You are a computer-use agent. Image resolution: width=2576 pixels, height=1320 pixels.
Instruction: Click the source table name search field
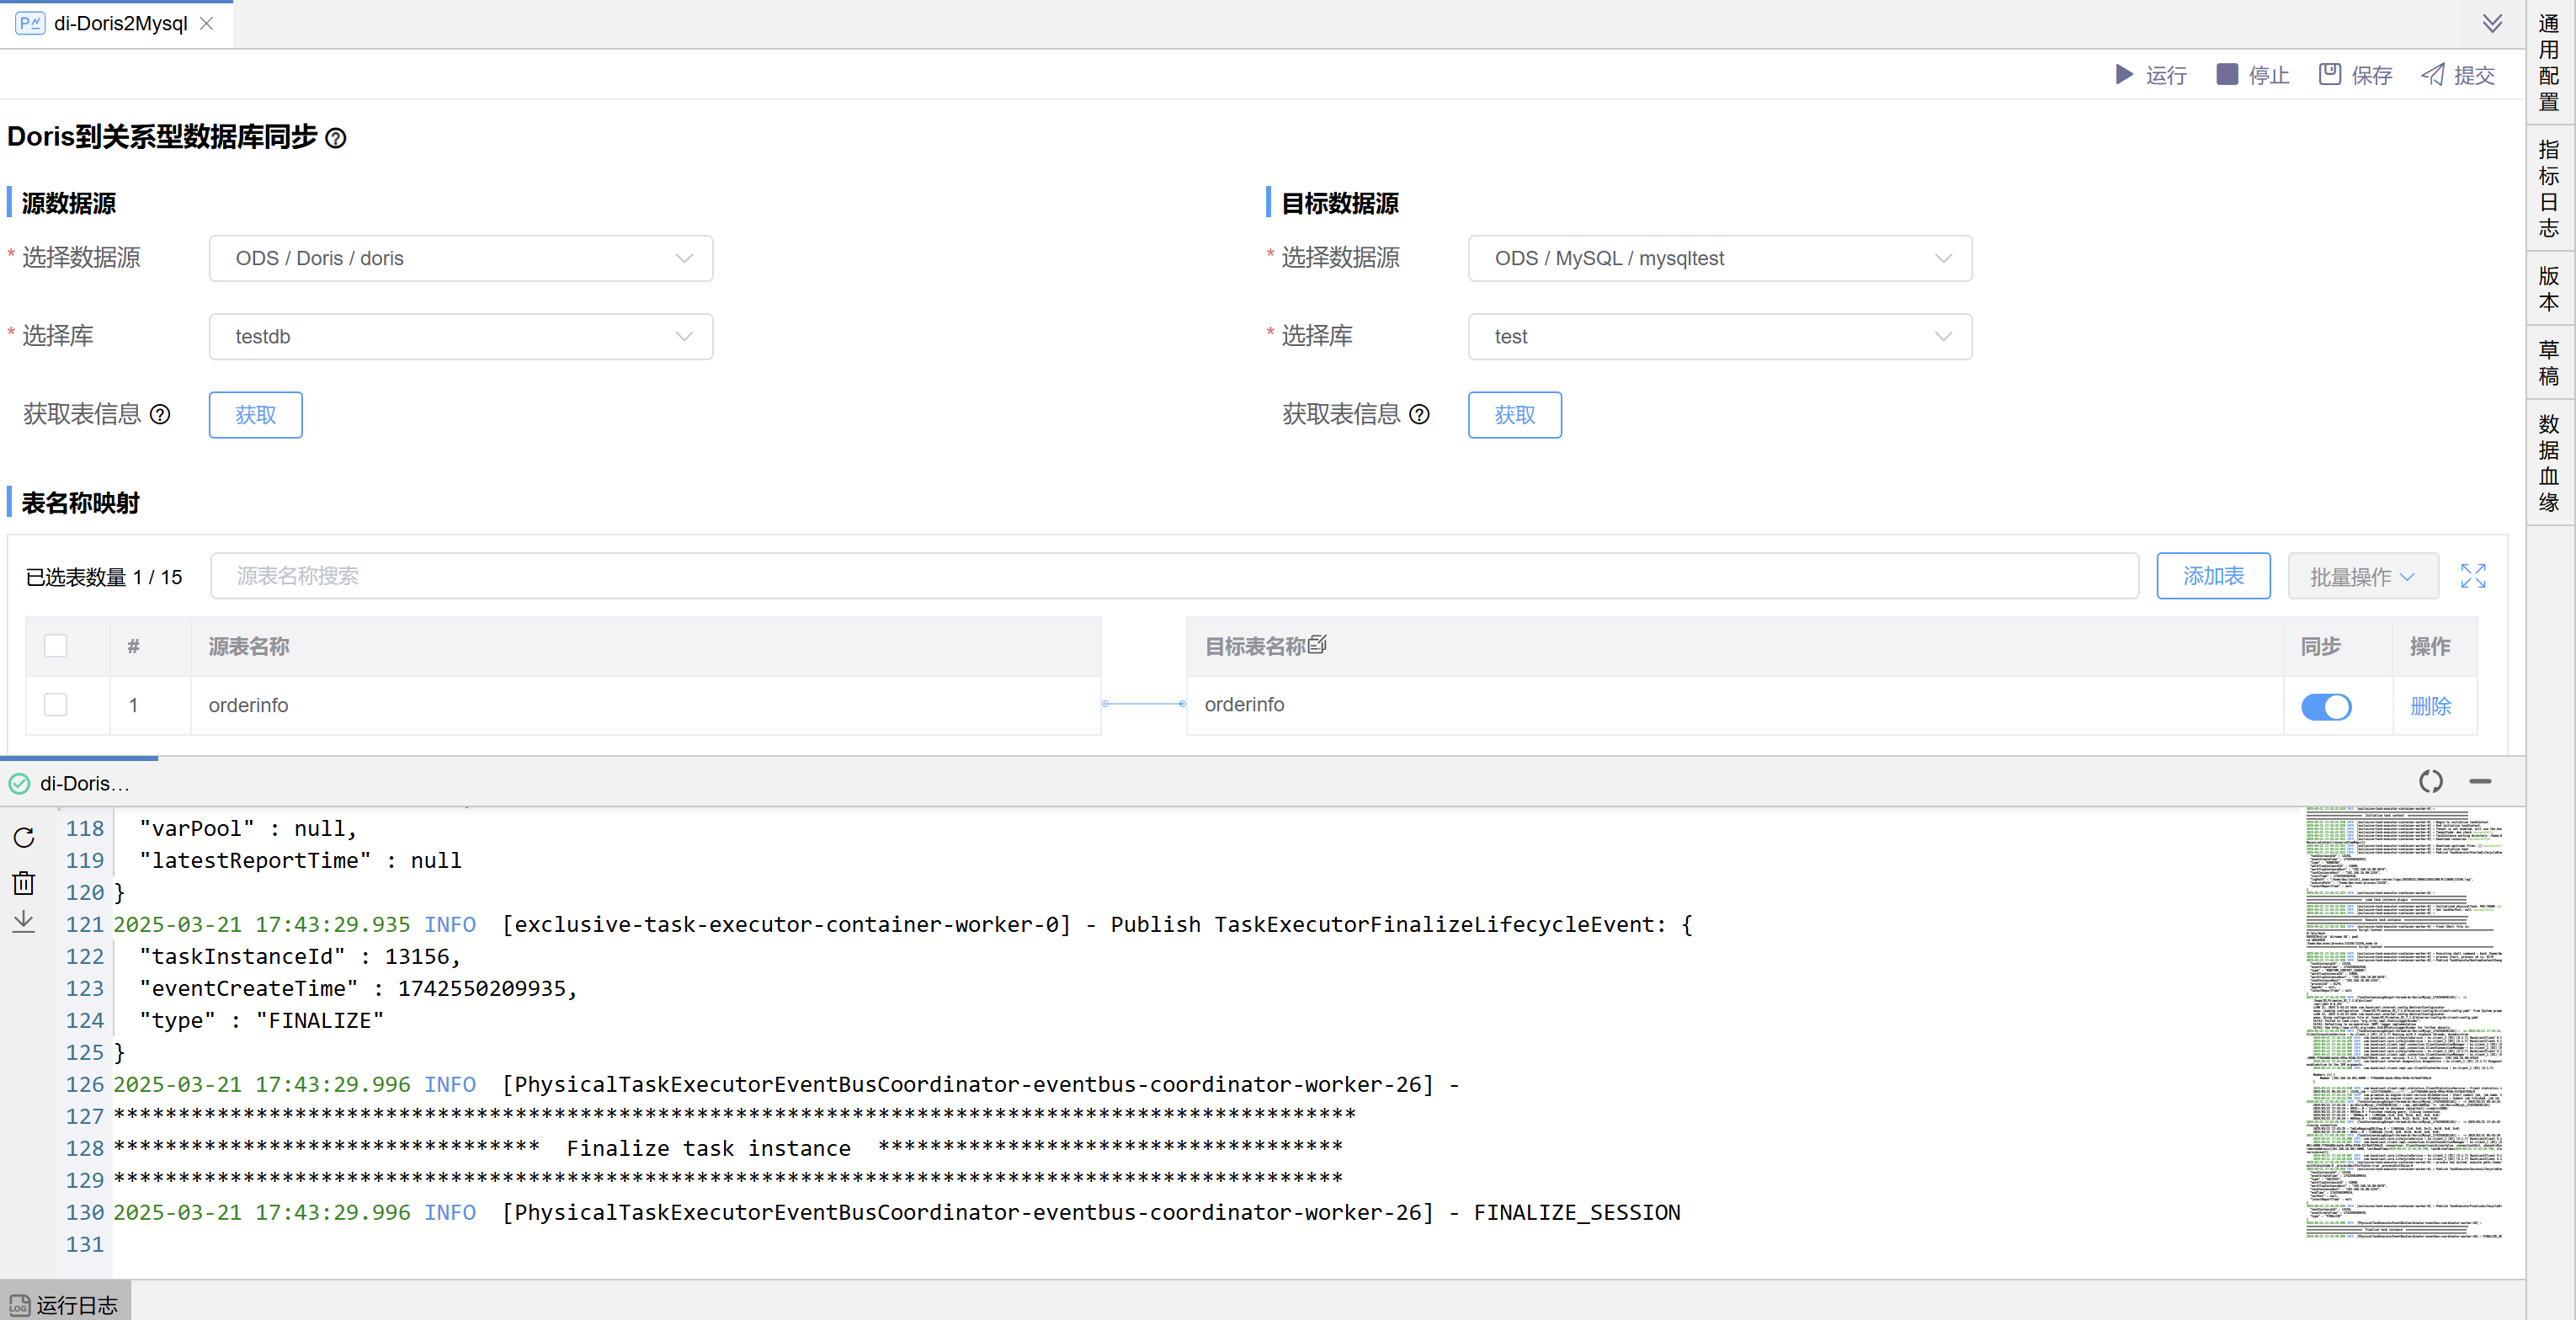1170,576
